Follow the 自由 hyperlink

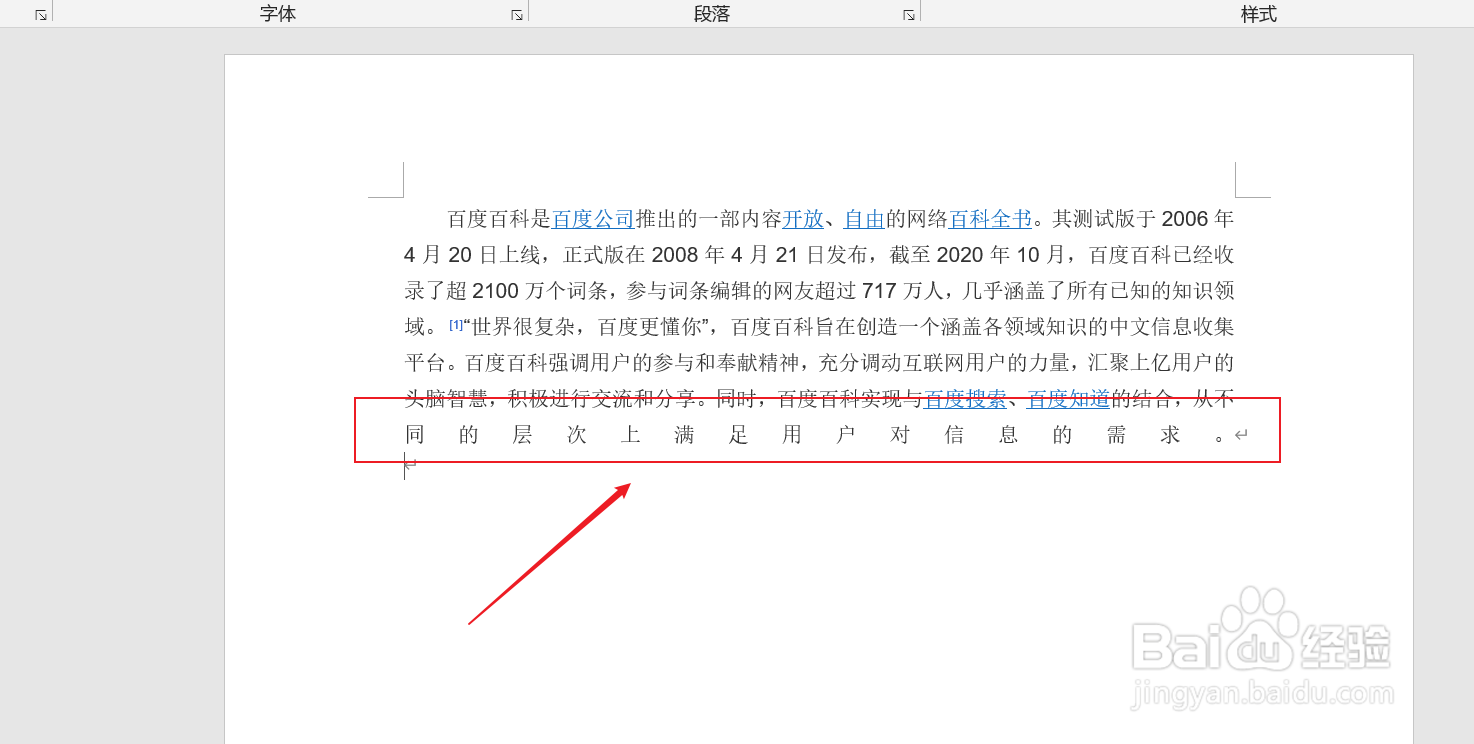(865, 219)
